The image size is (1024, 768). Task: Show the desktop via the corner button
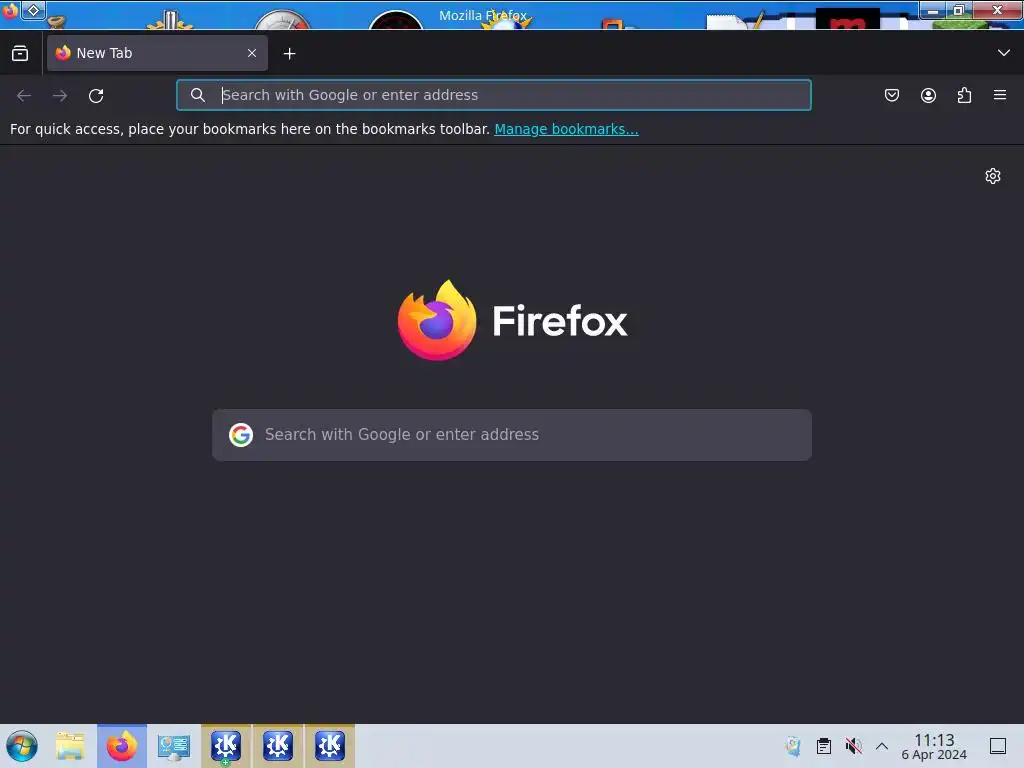point(998,746)
